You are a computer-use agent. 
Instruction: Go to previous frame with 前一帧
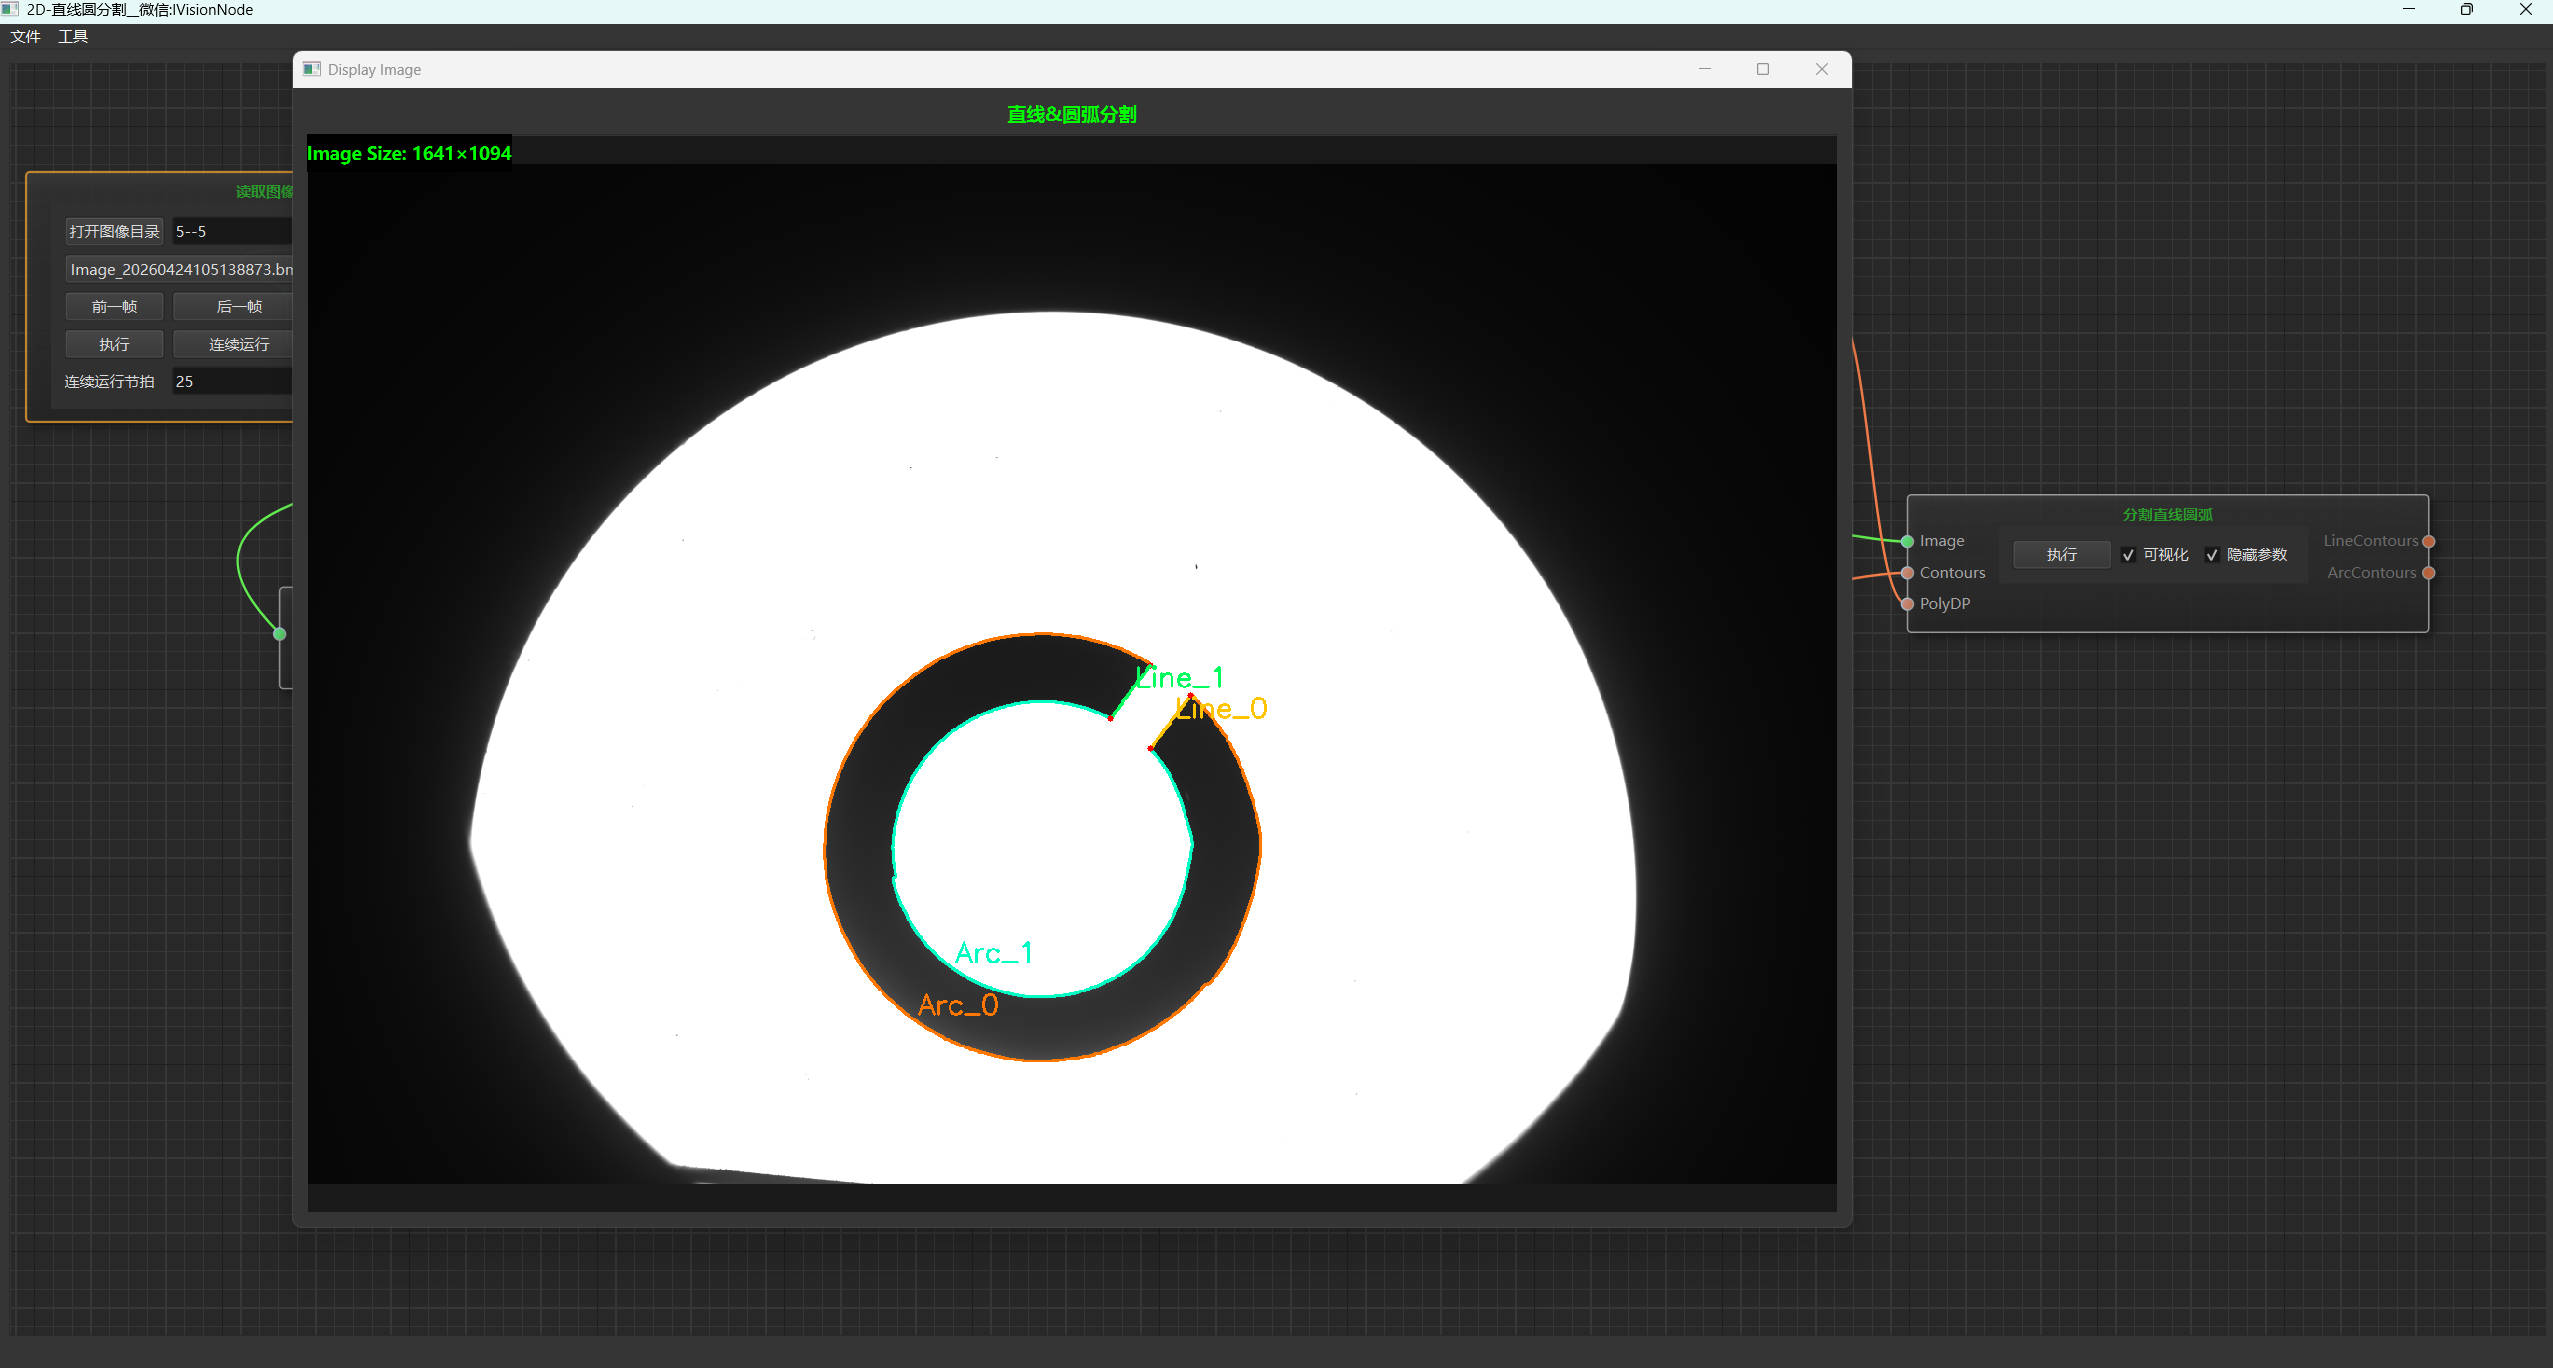tap(114, 307)
